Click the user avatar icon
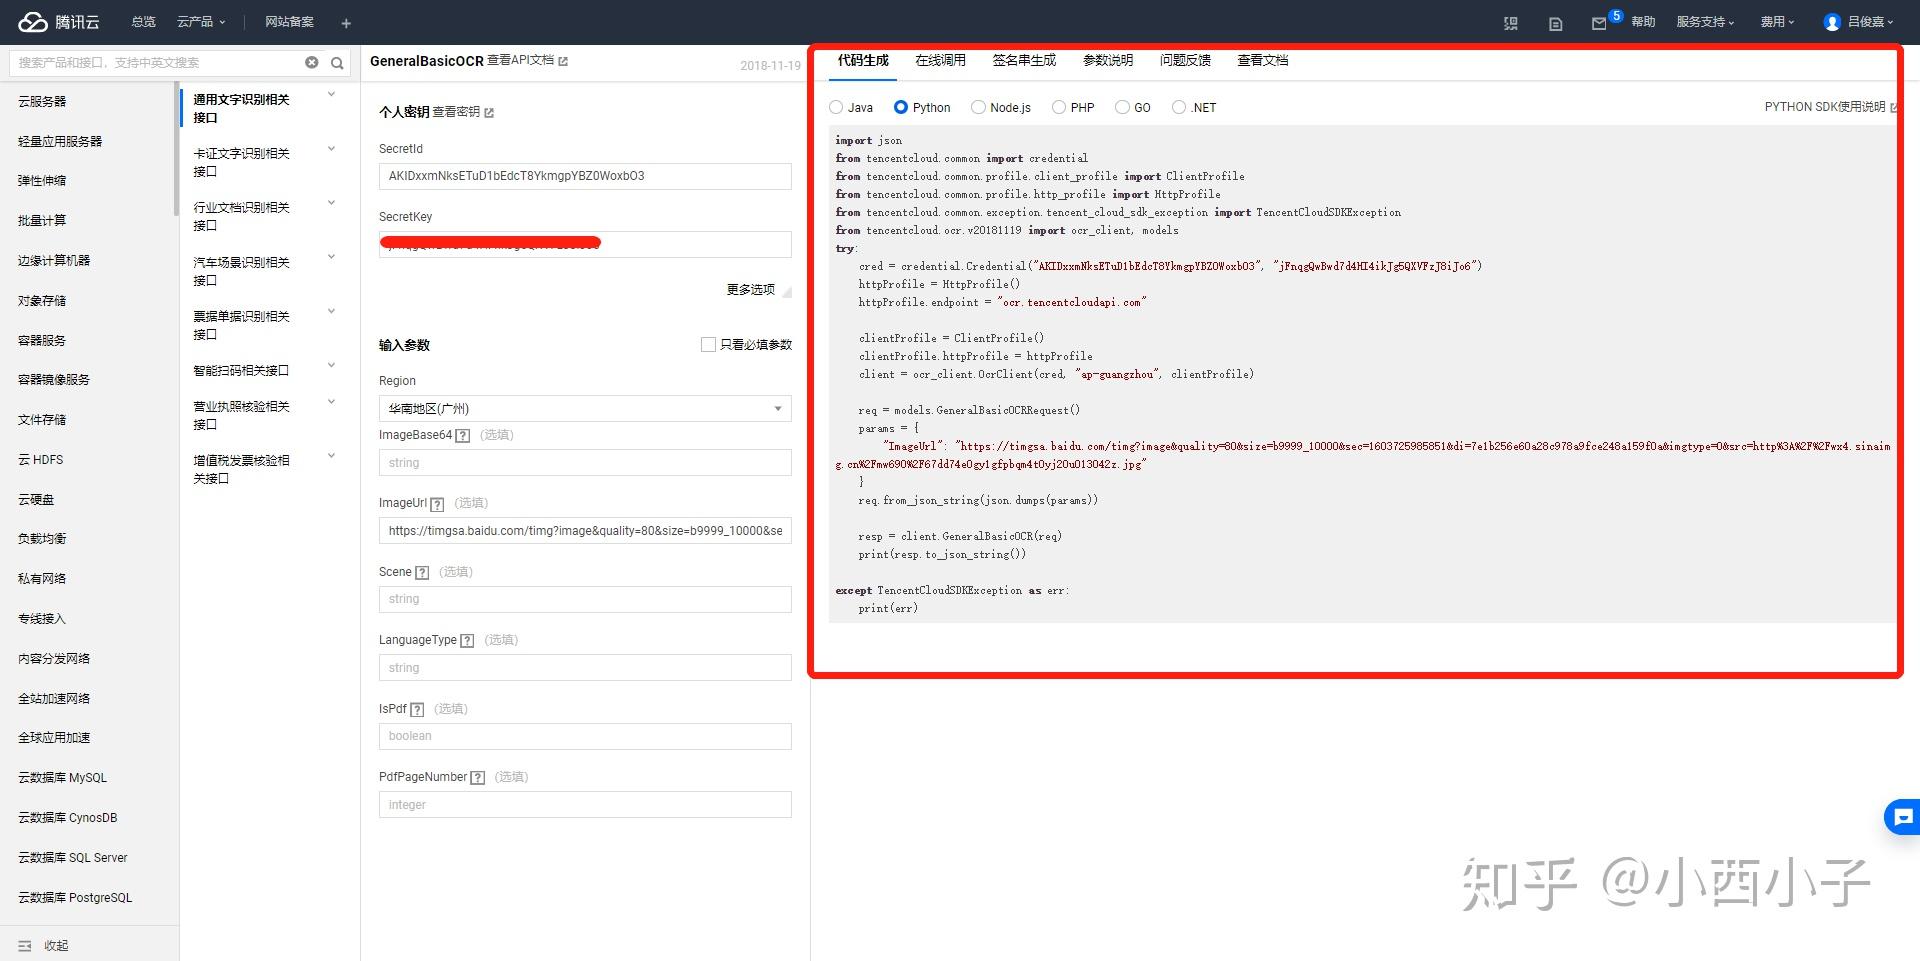 click(1832, 22)
